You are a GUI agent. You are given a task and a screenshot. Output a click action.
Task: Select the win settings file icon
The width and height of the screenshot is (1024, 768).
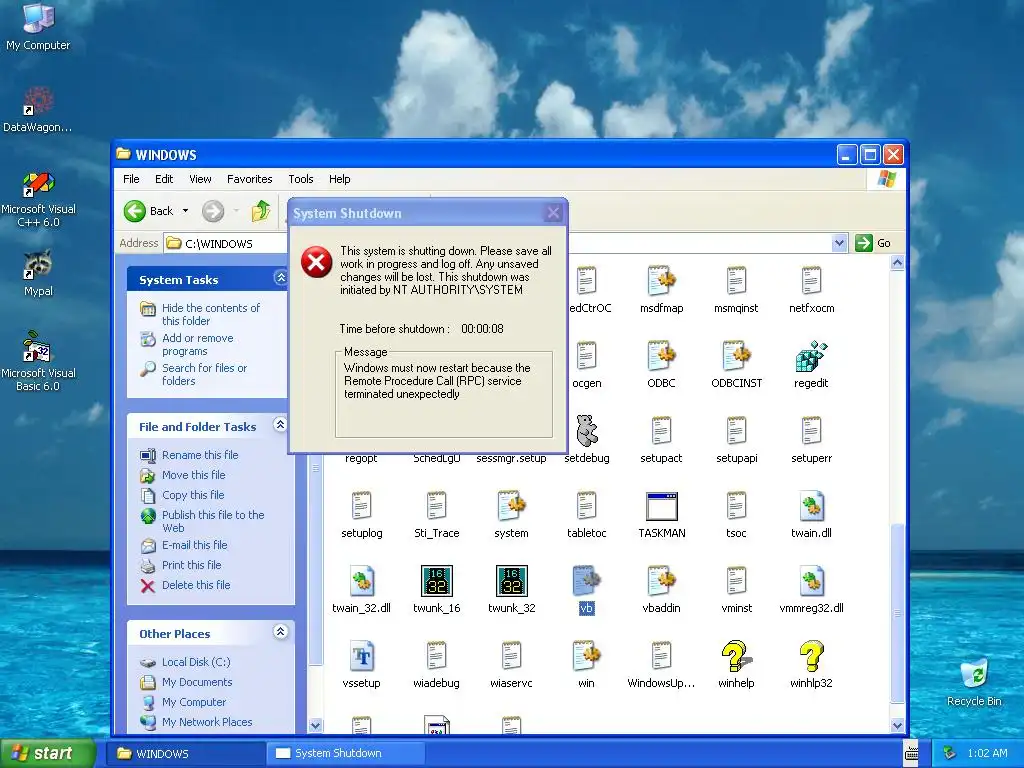click(586, 656)
